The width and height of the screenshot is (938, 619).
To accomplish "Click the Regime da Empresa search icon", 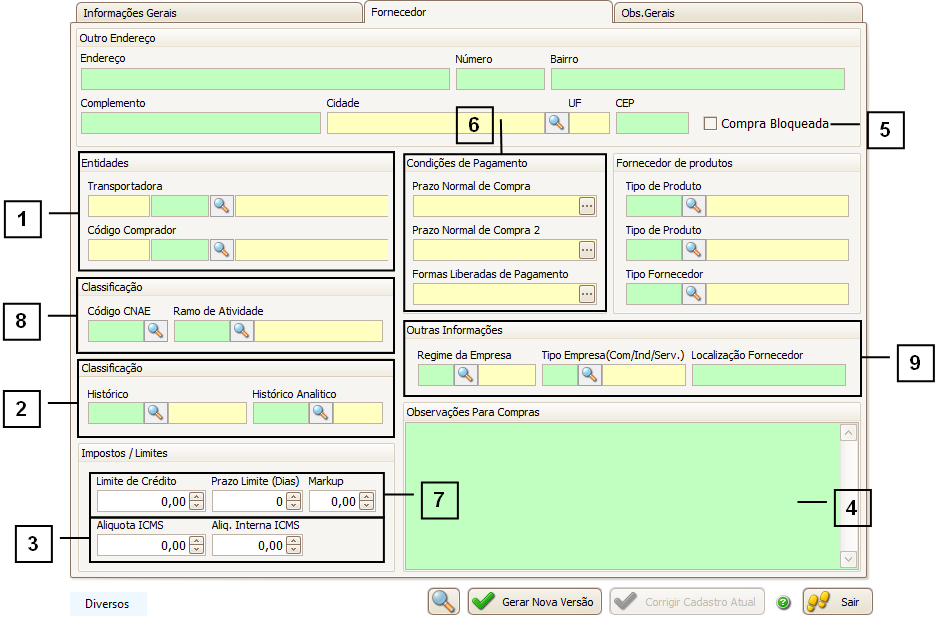I will pyautogui.click(x=466, y=375).
